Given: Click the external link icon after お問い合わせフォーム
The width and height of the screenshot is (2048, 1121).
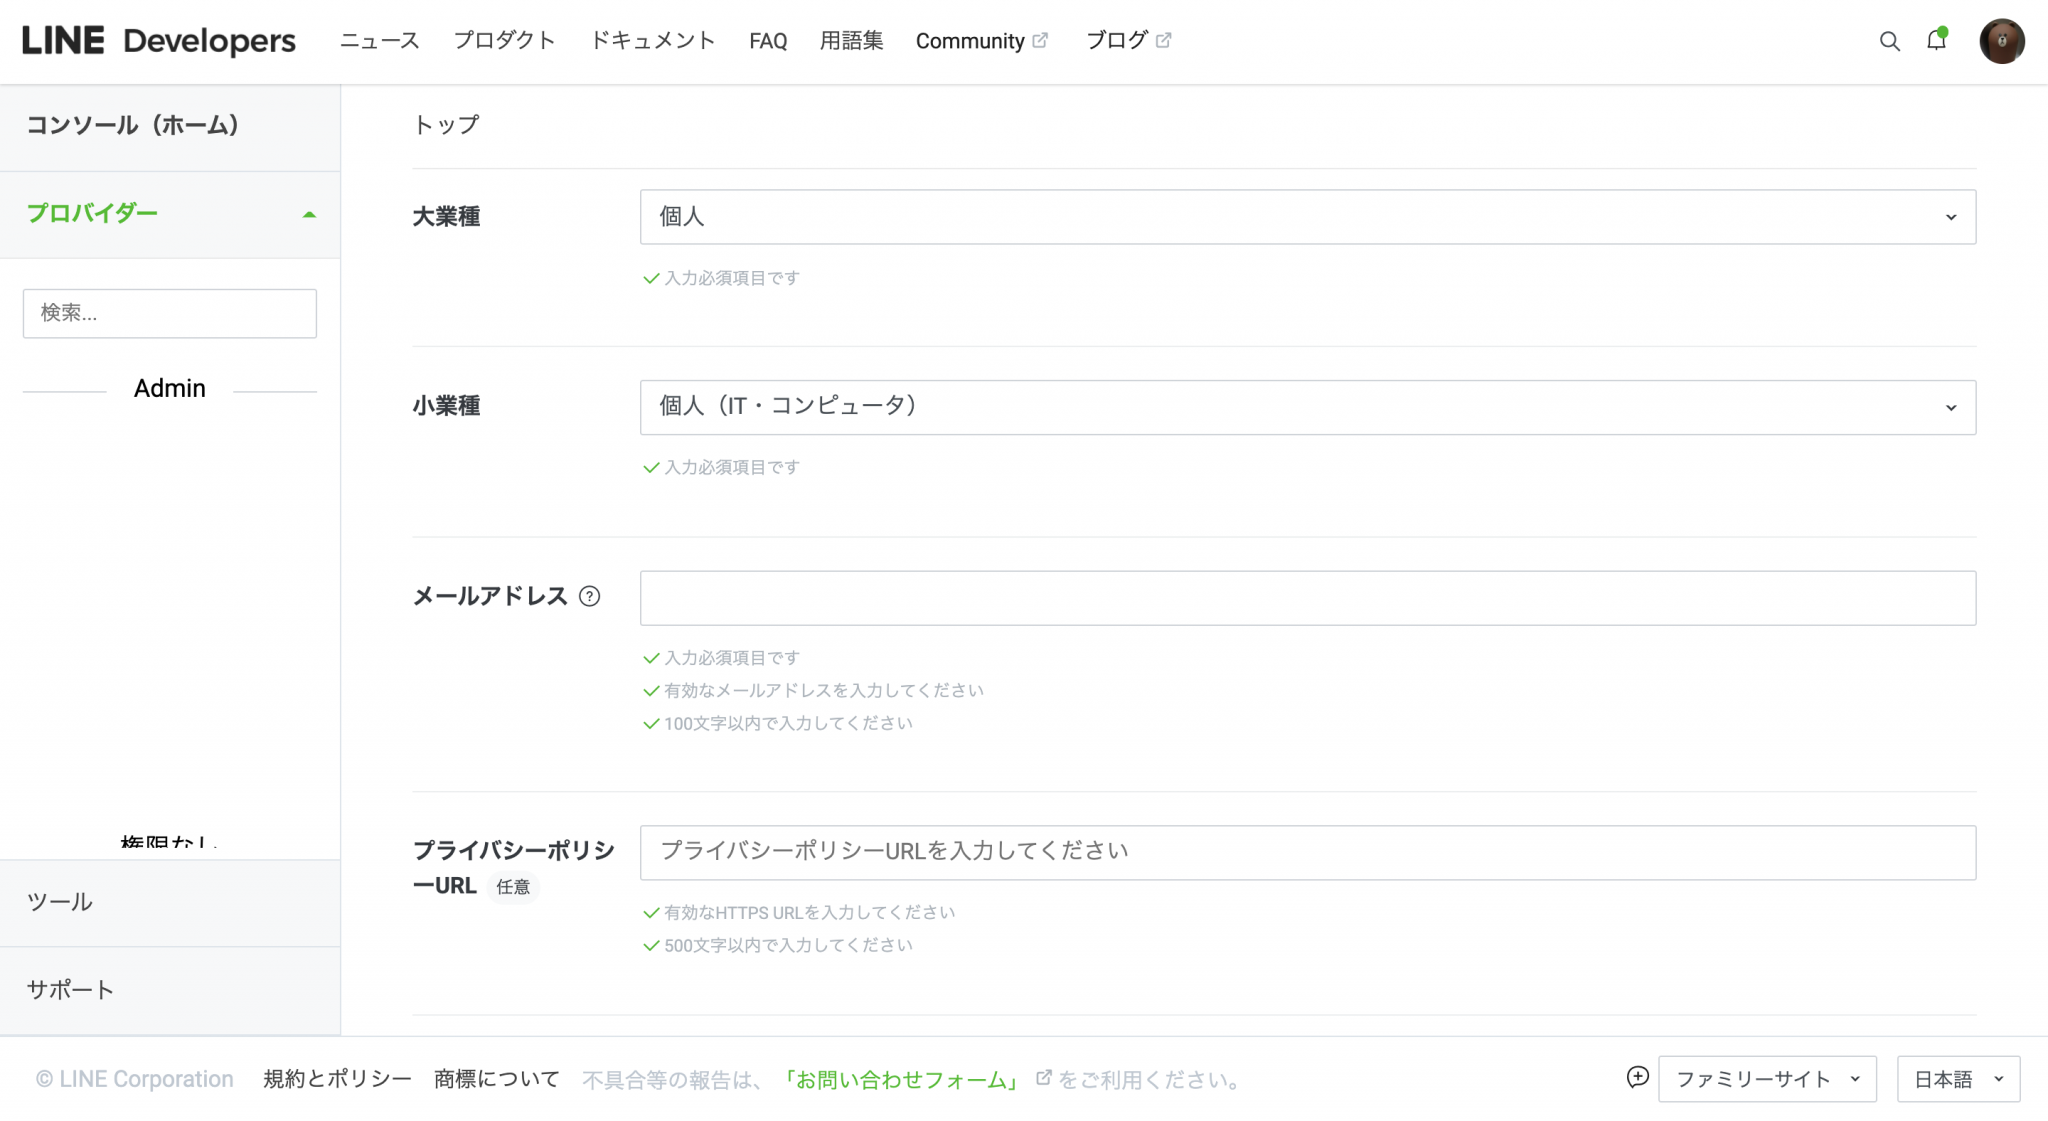Looking at the screenshot, I should [x=1042, y=1079].
